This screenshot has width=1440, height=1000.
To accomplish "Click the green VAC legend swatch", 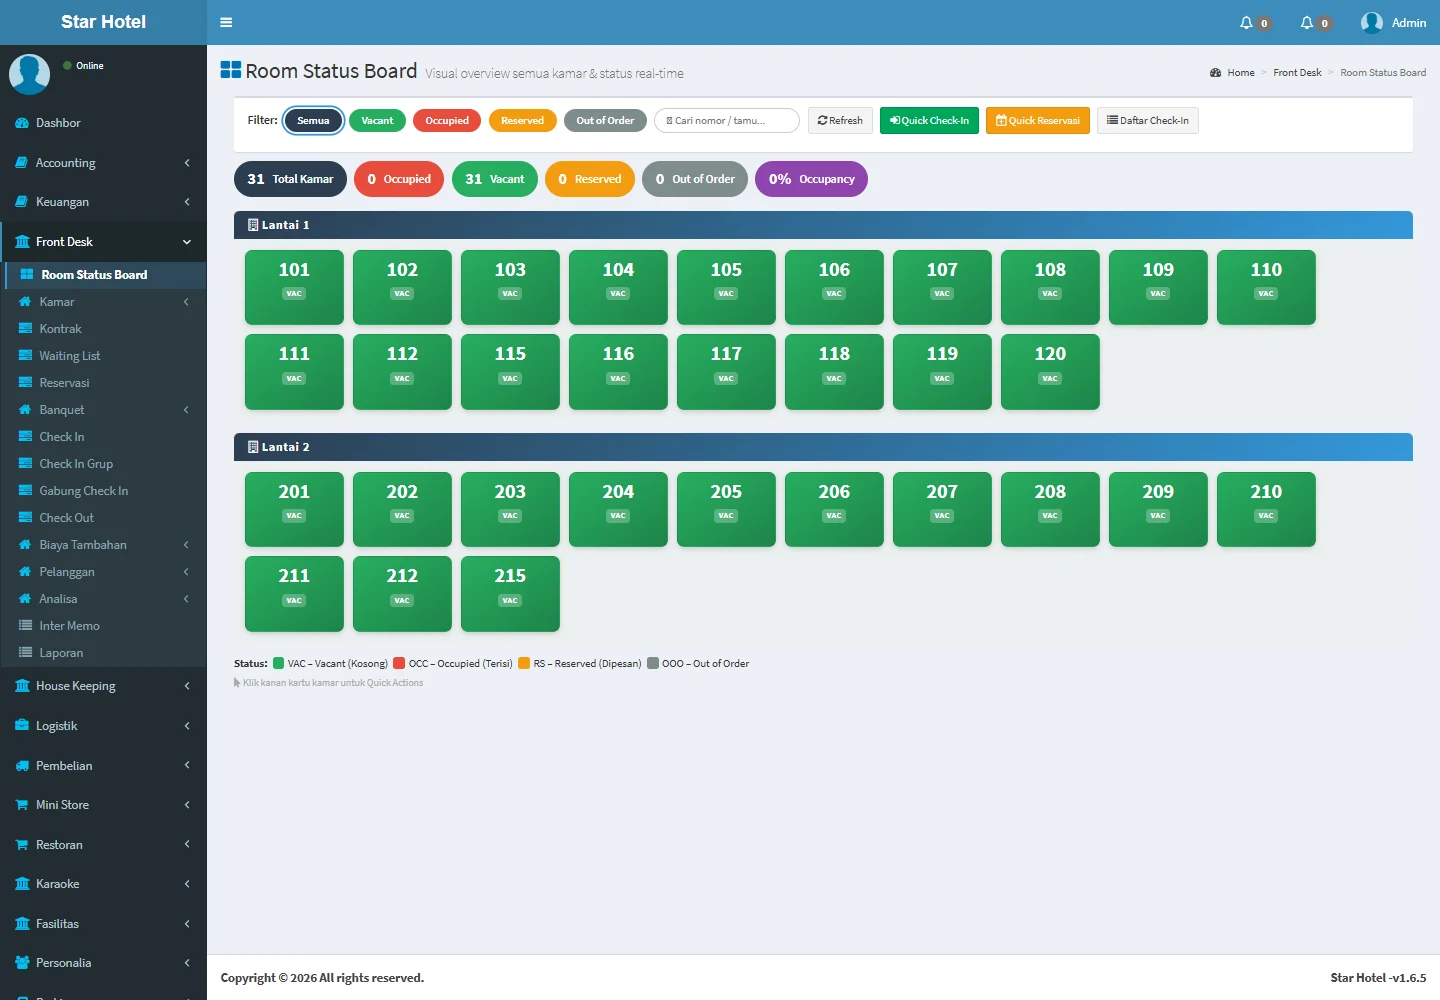I will [x=279, y=663].
